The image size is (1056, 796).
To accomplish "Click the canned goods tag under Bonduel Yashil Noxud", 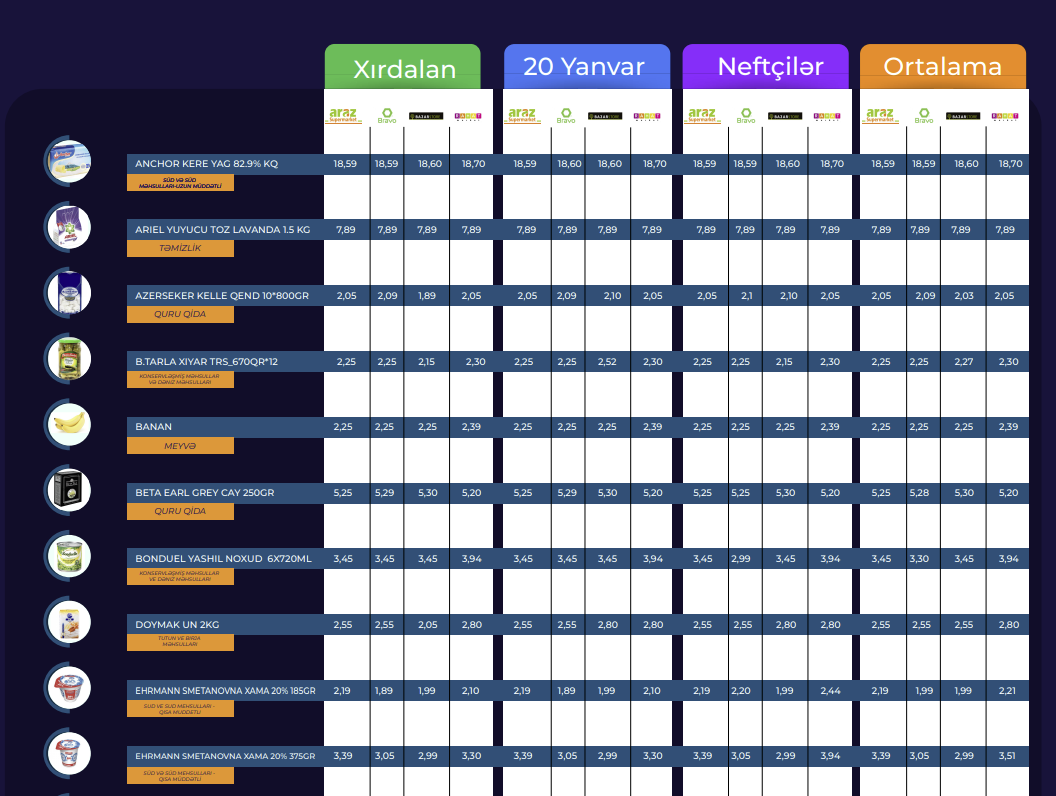I will point(180,577).
